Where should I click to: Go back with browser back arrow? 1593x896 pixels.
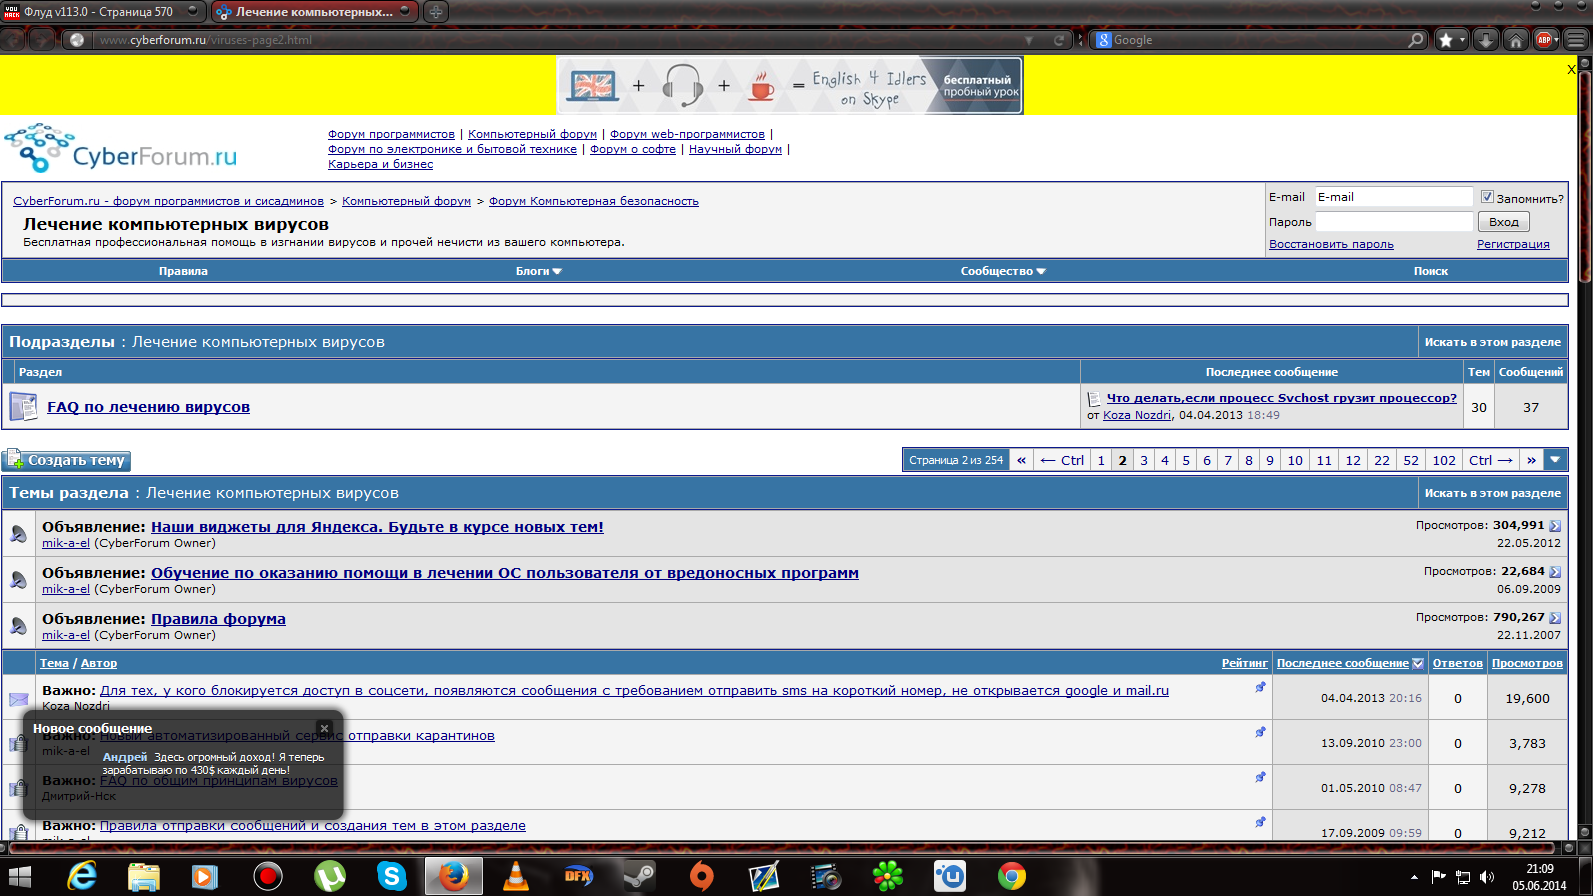pos(14,40)
